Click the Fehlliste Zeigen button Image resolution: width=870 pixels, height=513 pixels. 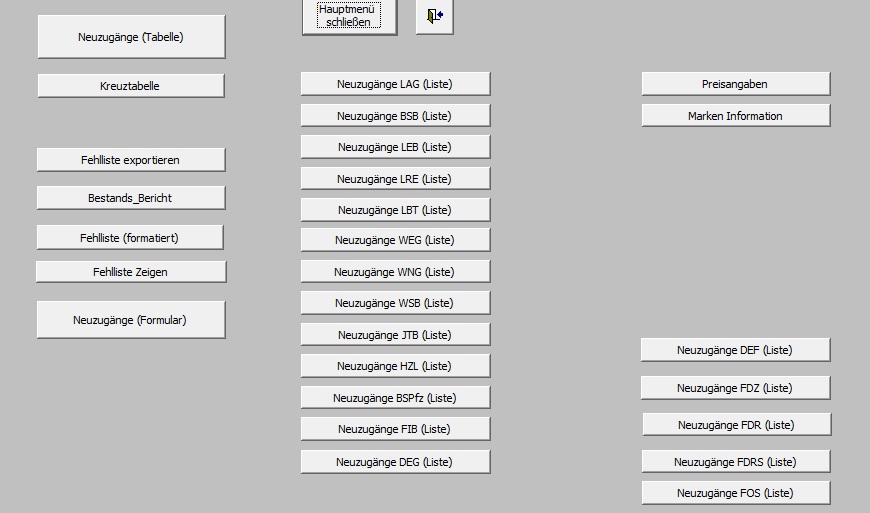point(131,272)
